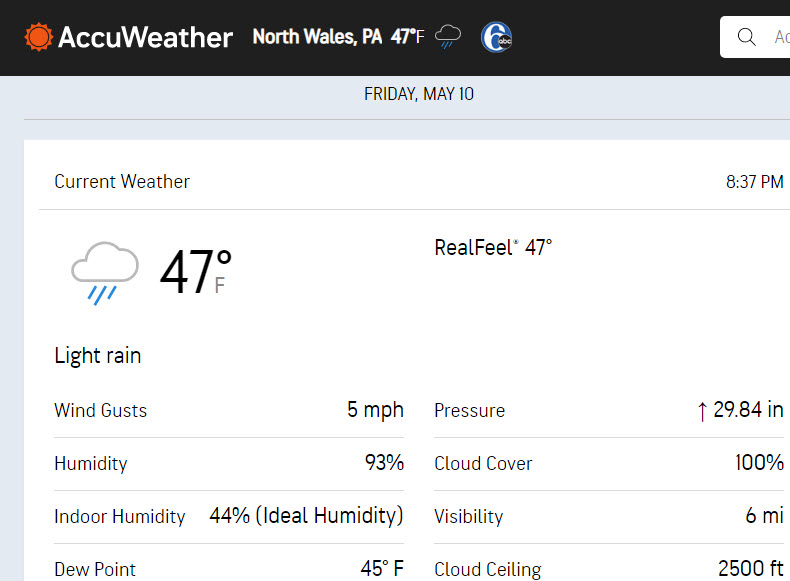
Task: Select the Cloud Cover 100% row
Action: click(x=609, y=464)
